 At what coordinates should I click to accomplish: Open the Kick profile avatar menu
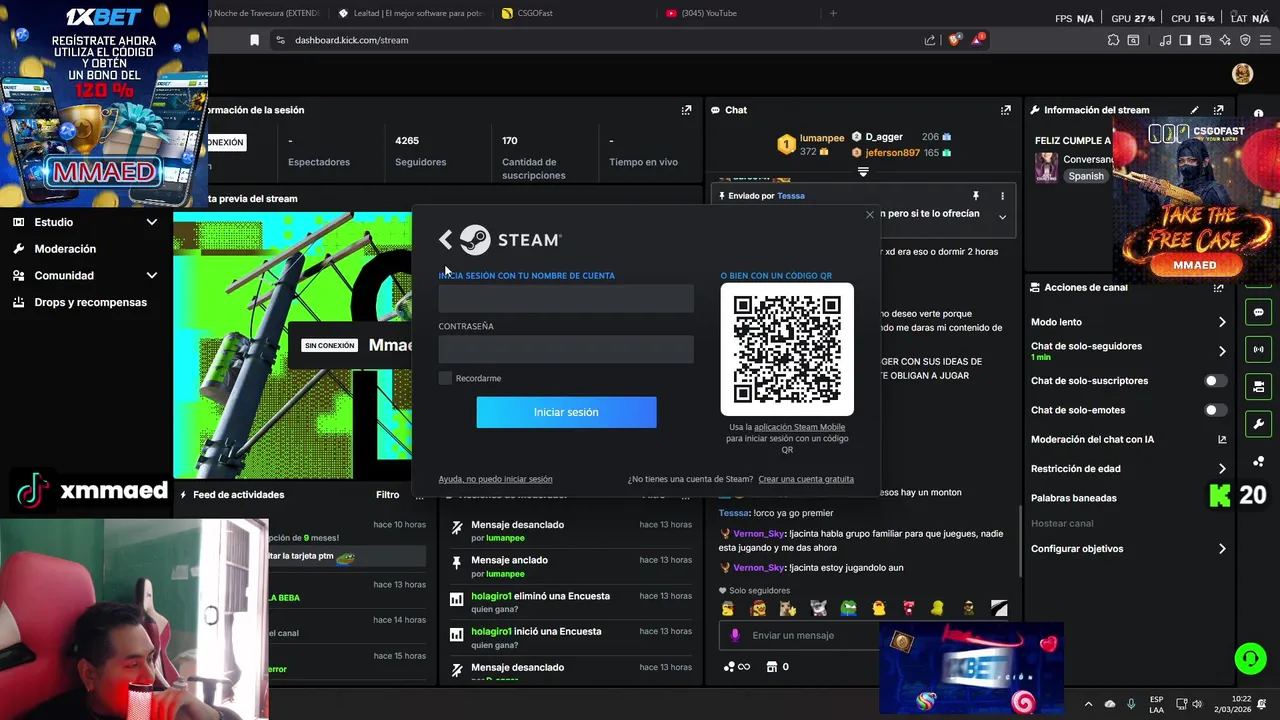click(1242, 74)
